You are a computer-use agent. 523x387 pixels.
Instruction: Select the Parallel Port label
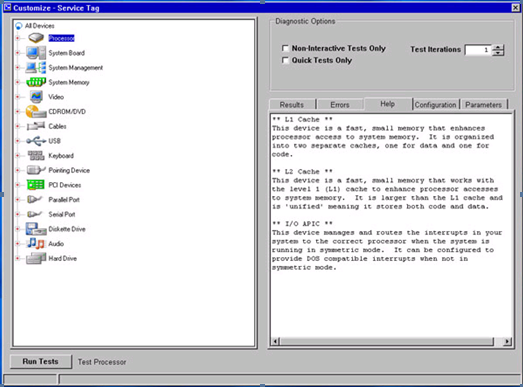point(64,200)
